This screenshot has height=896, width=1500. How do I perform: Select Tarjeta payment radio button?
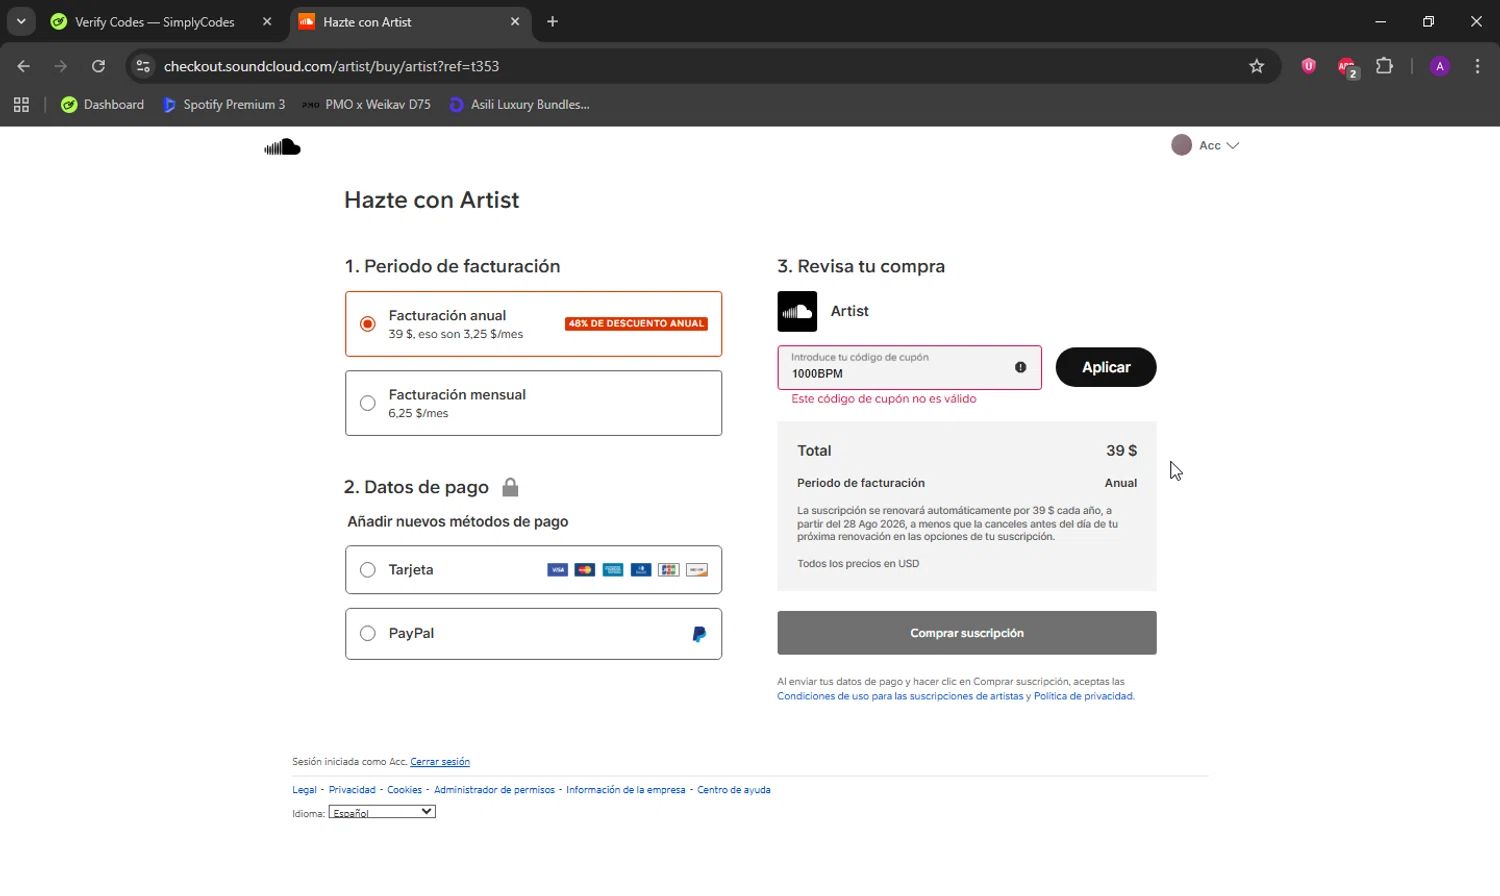coord(368,570)
